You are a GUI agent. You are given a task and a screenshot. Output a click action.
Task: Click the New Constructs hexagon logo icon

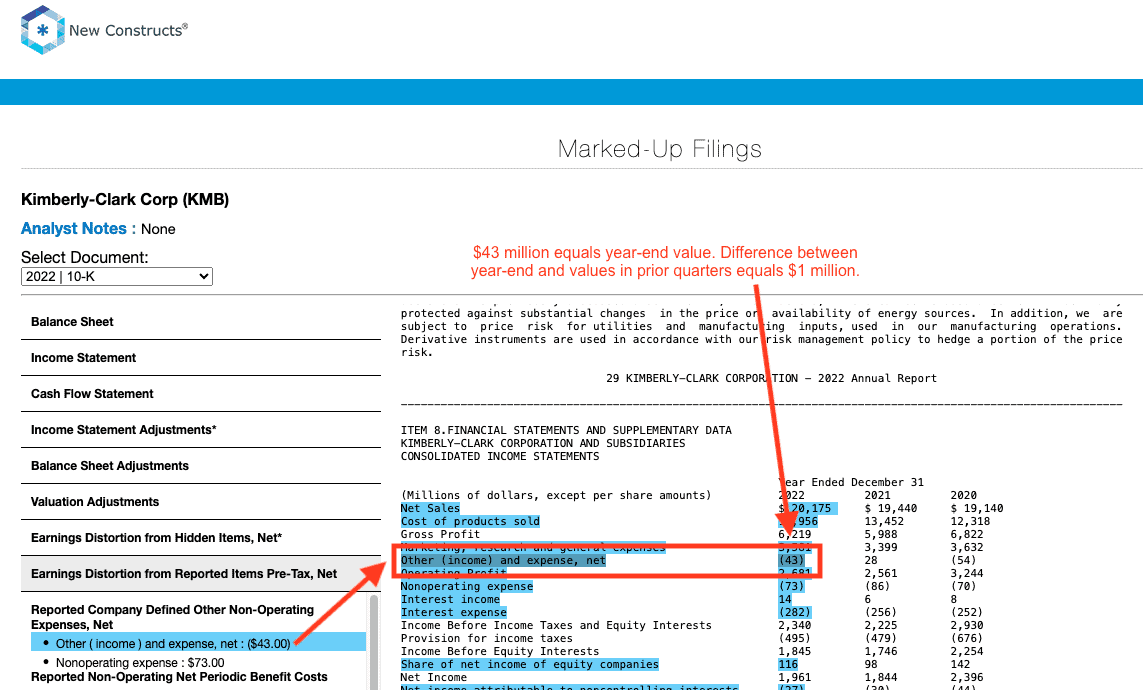[x=43, y=30]
